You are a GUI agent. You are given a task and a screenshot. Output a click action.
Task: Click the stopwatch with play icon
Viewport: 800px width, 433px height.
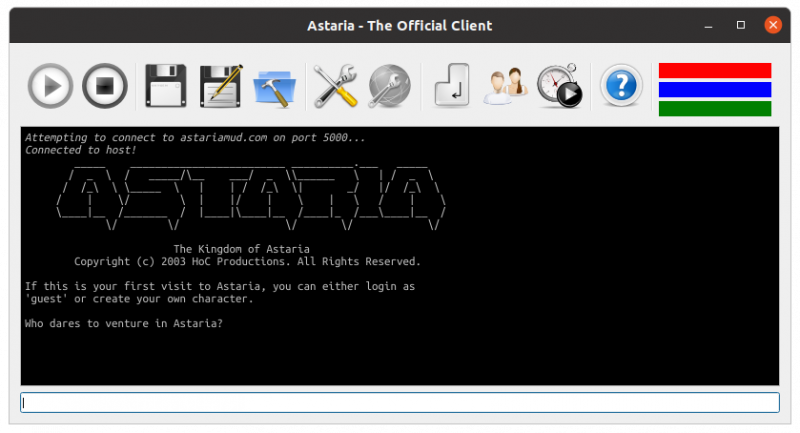559,86
